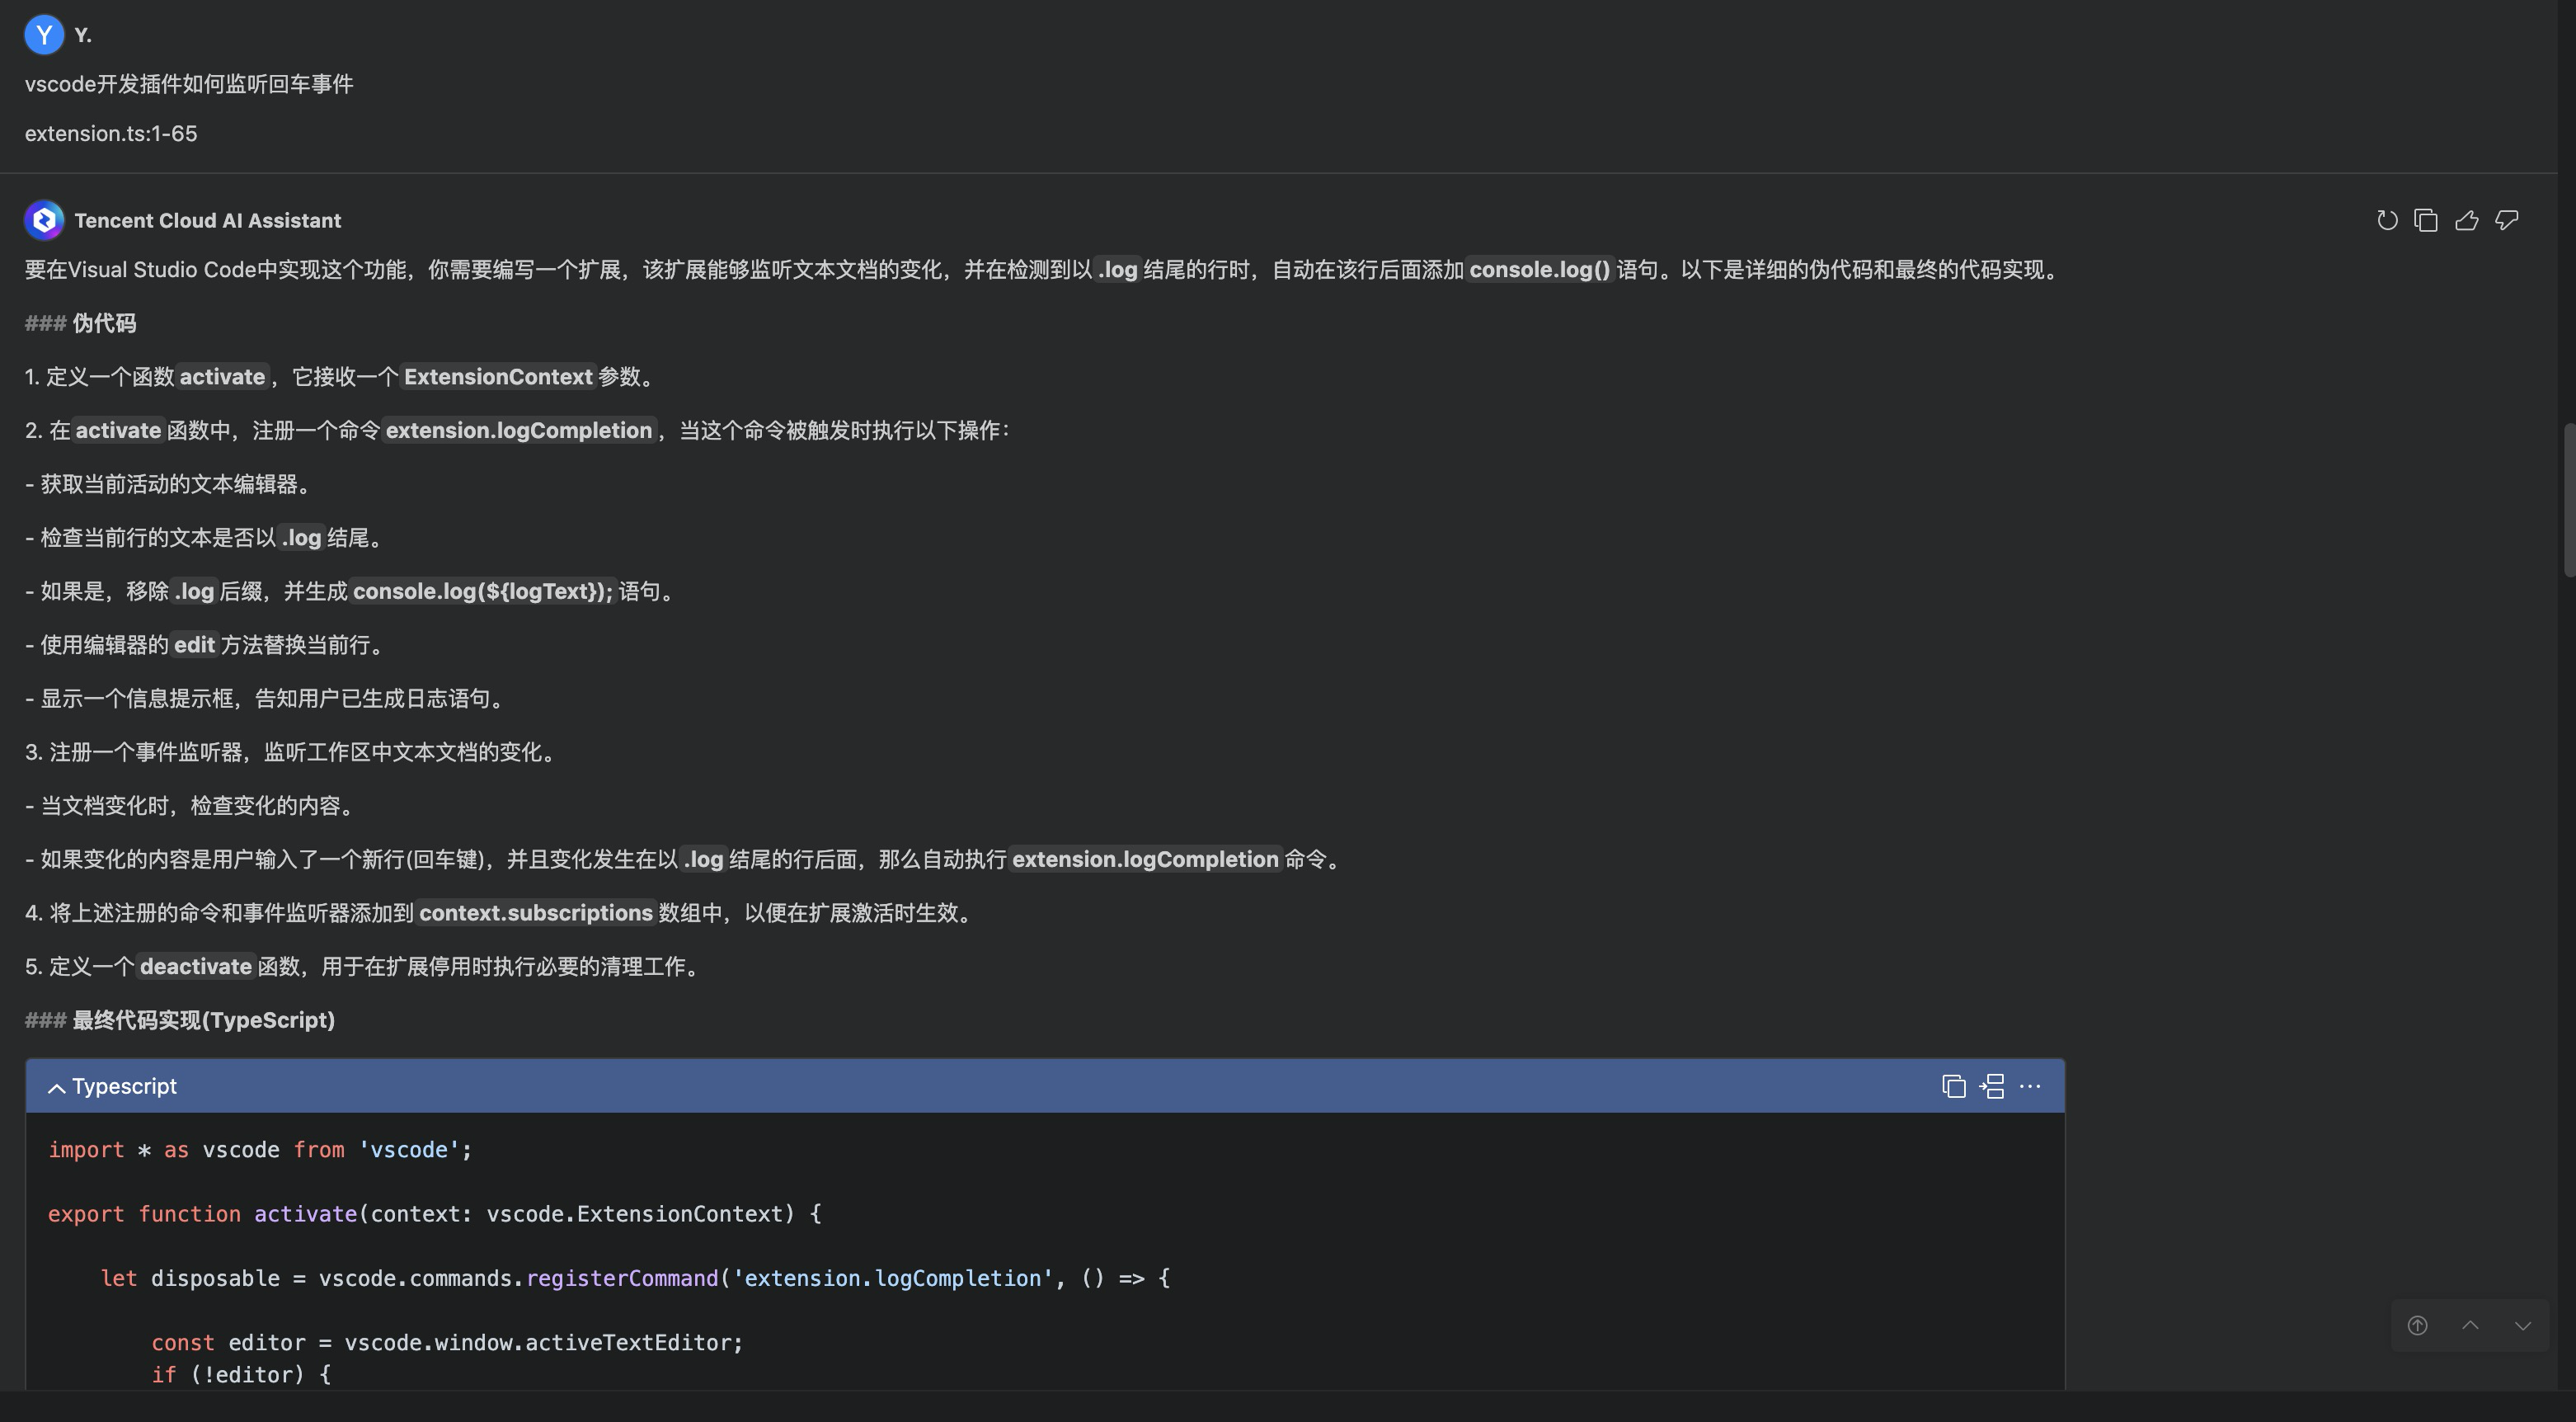Click the user question about vscode回车事件
2576x1422 pixels.
click(x=189, y=84)
